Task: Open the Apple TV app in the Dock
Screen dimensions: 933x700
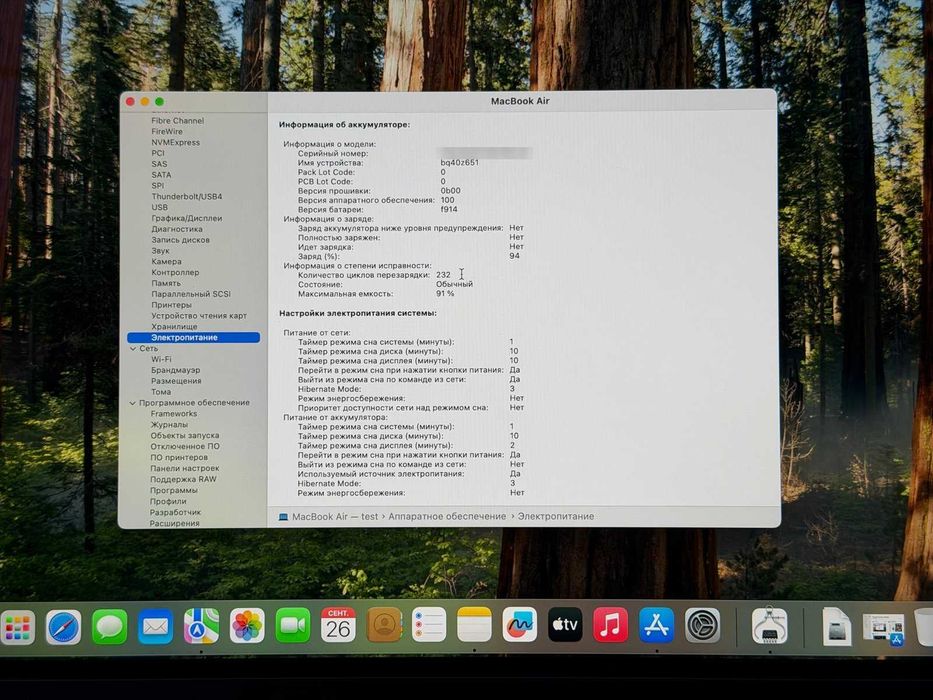Action: pyautogui.click(x=565, y=625)
